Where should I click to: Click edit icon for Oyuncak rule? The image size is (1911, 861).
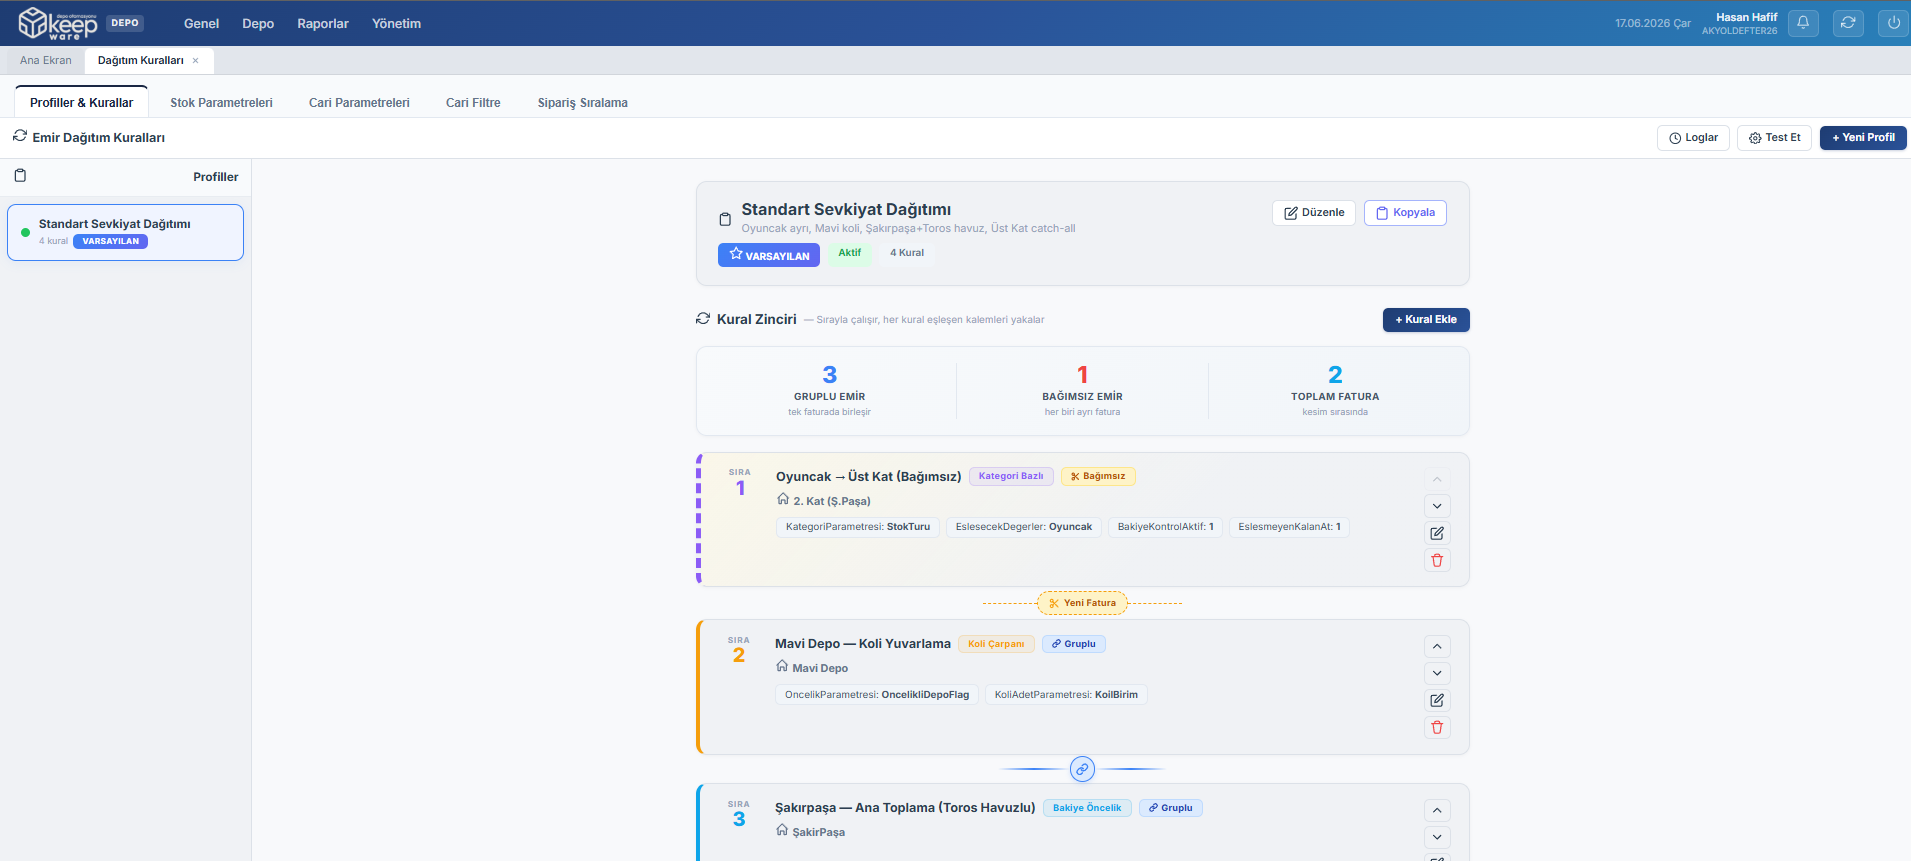point(1437,533)
